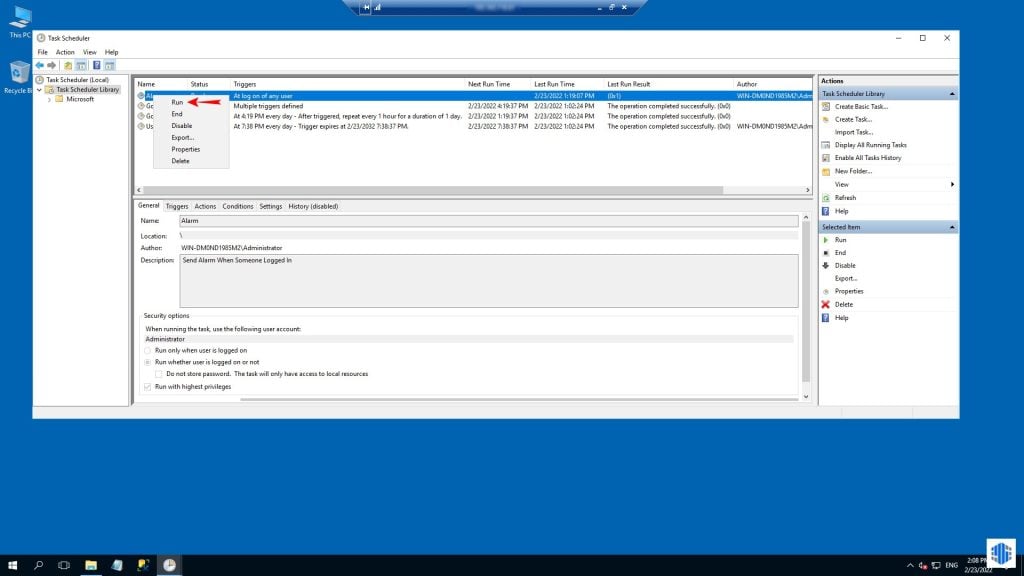Viewport: 1024px width, 576px height.
Task: Open Help via the toolbar question mark icon
Action: coord(97,65)
